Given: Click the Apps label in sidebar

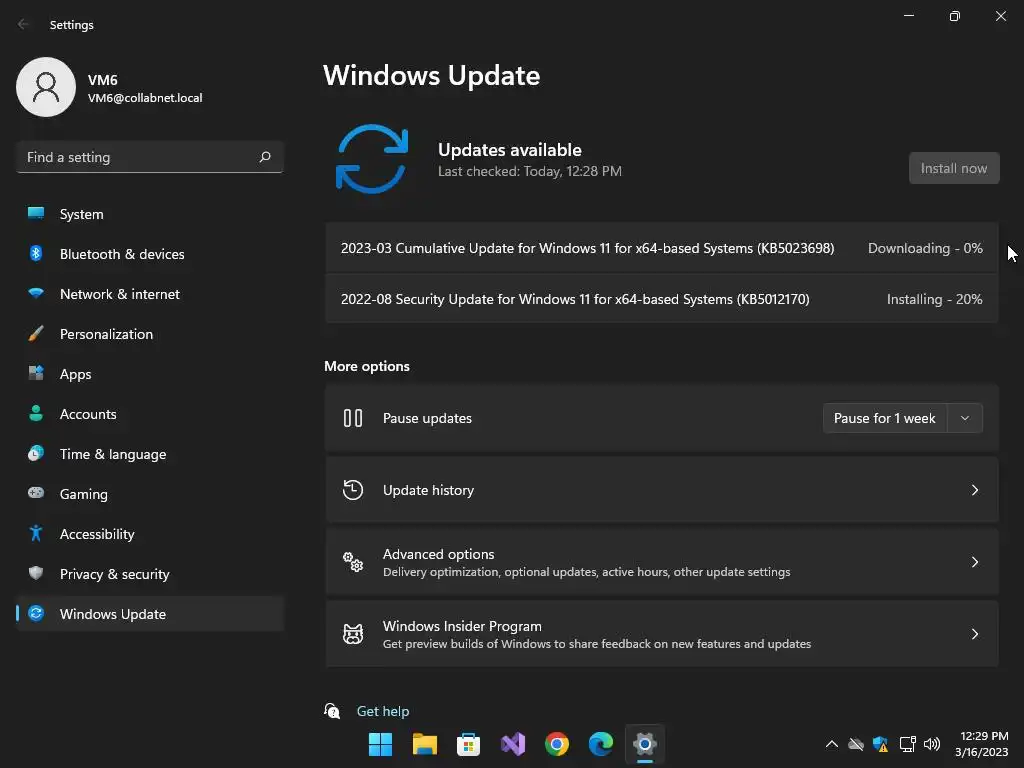Looking at the screenshot, I should click(x=75, y=374).
